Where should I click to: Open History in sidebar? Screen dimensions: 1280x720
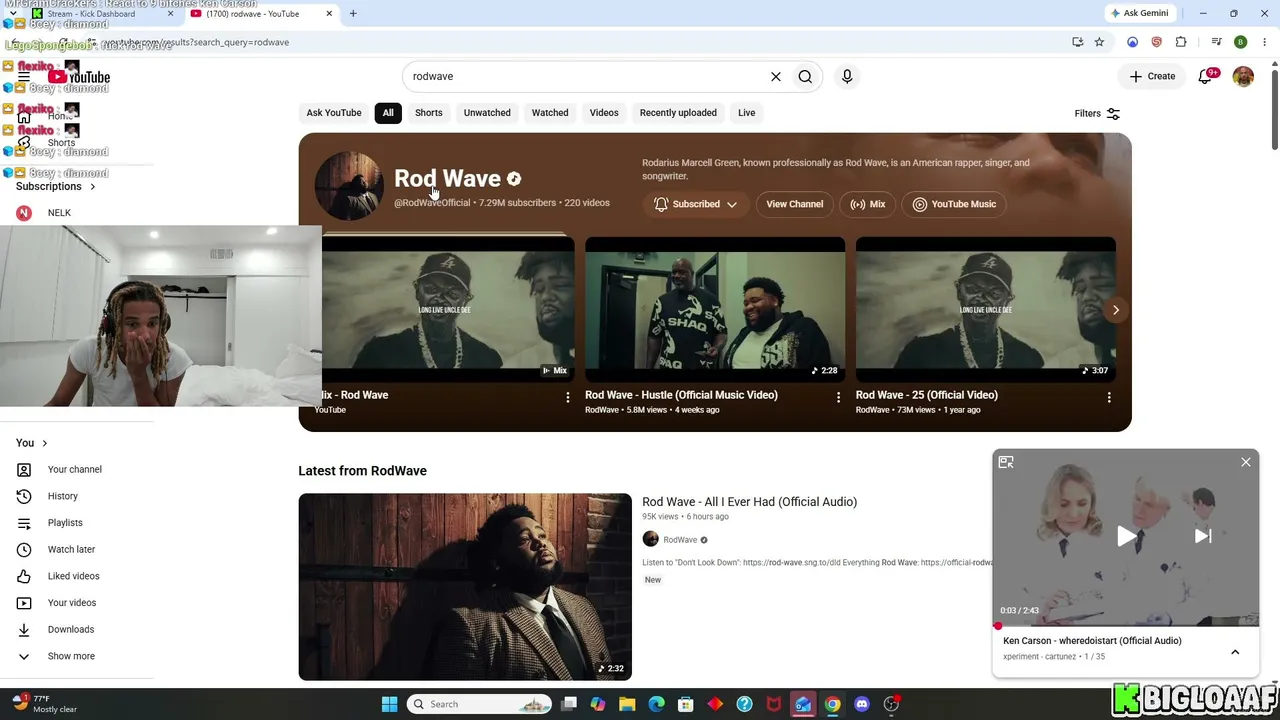[62, 496]
